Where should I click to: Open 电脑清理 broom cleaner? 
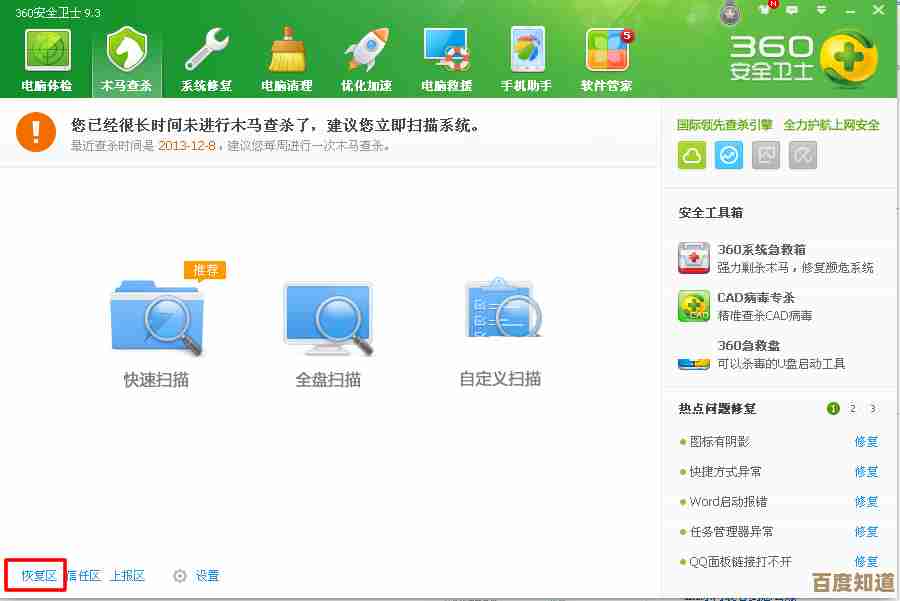tap(287, 60)
